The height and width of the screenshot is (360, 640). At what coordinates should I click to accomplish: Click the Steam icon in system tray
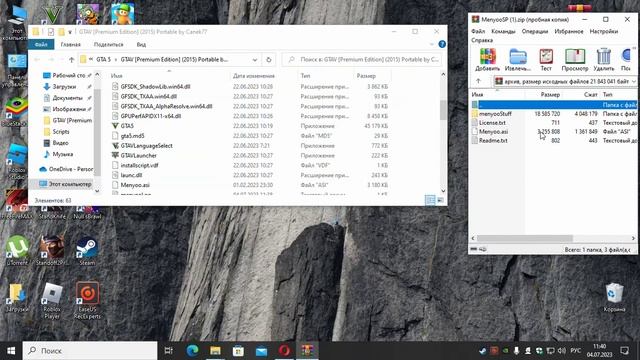482,351
